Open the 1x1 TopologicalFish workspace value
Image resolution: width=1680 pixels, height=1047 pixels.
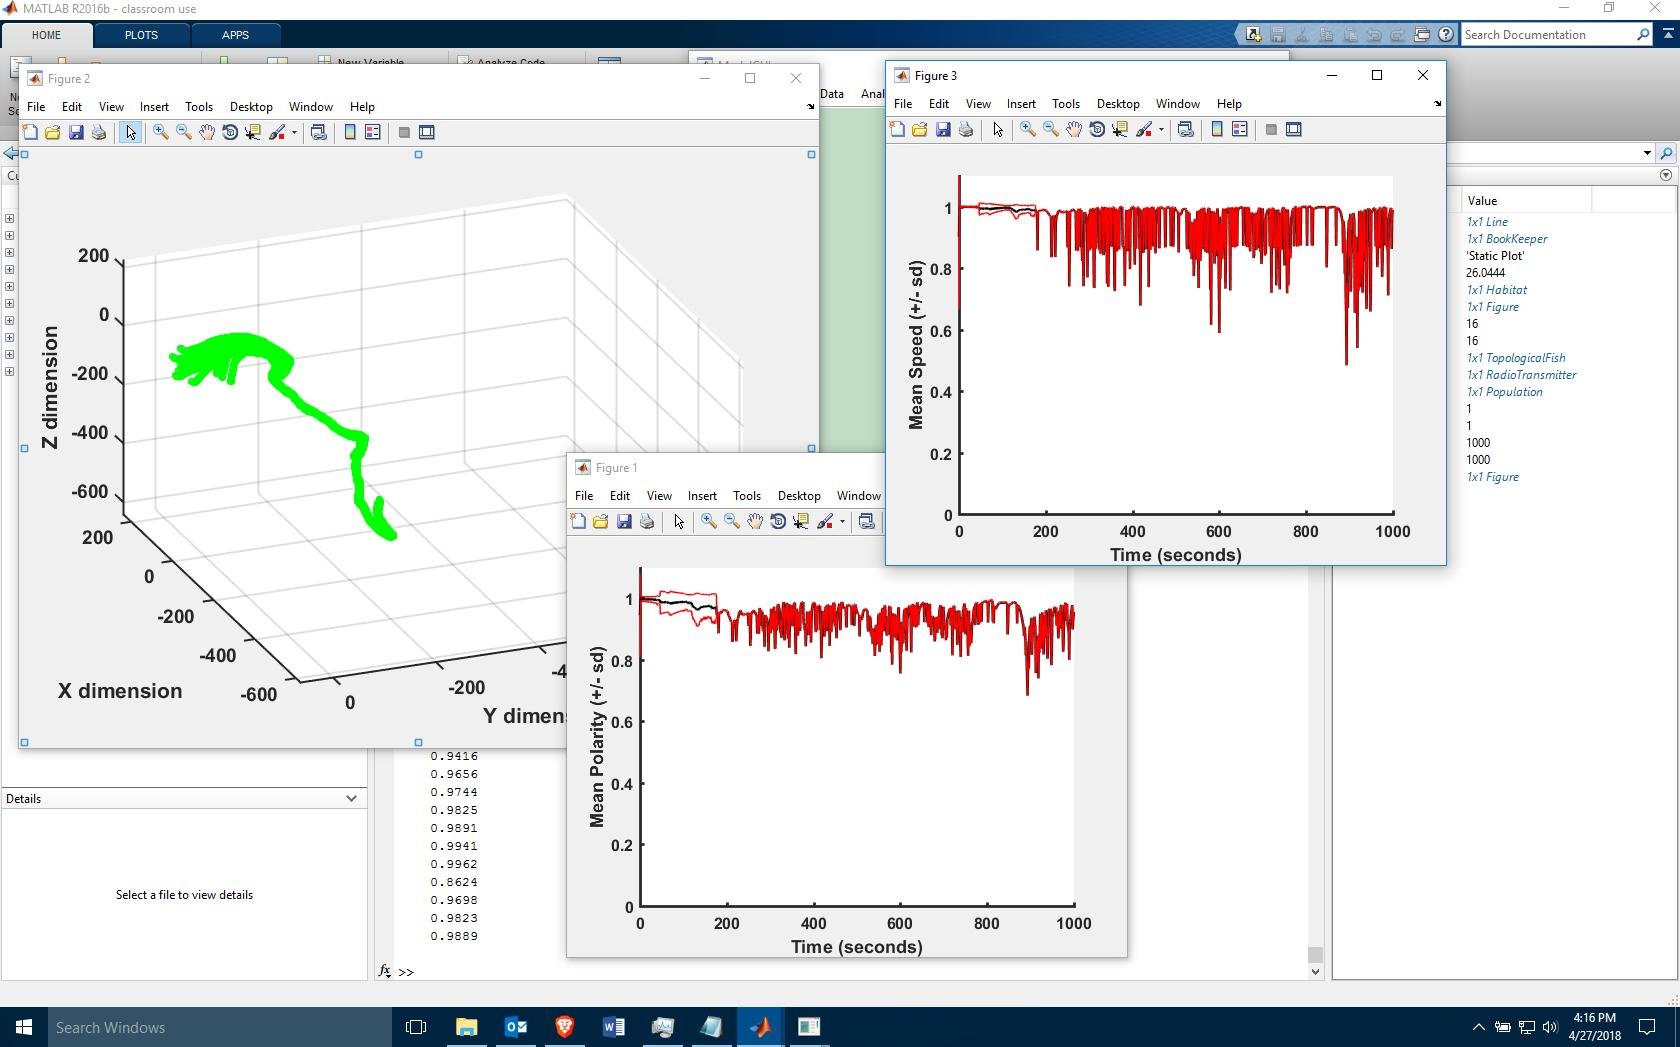click(x=1516, y=358)
